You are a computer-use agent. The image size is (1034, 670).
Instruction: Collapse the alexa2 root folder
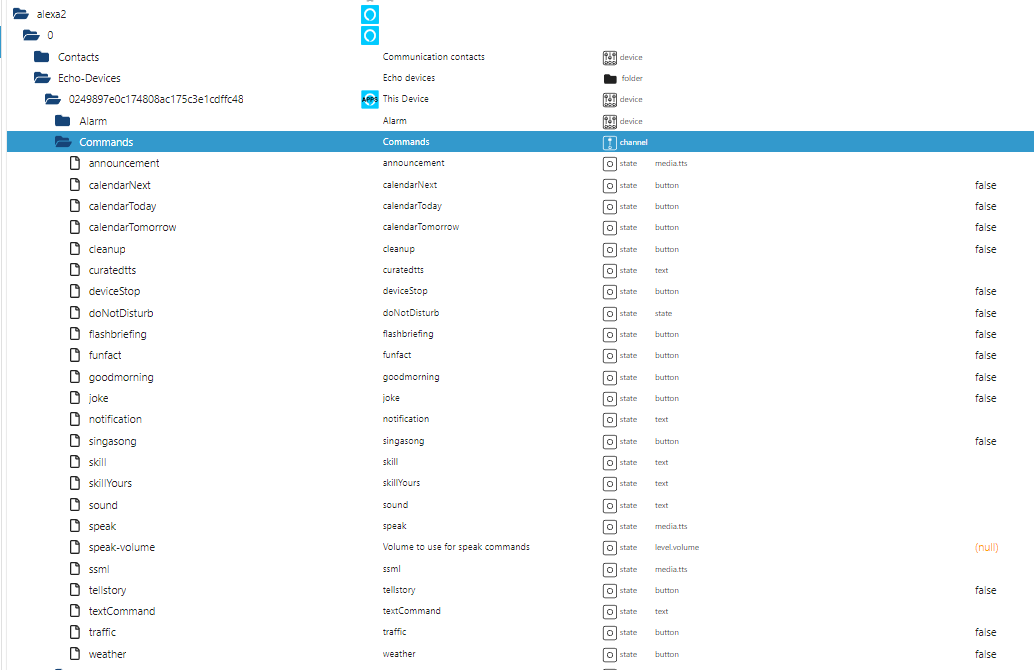pos(20,14)
